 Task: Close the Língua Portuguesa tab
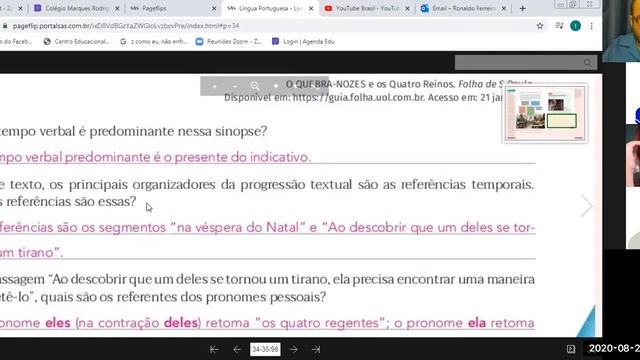pyautogui.click(x=311, y=8)
